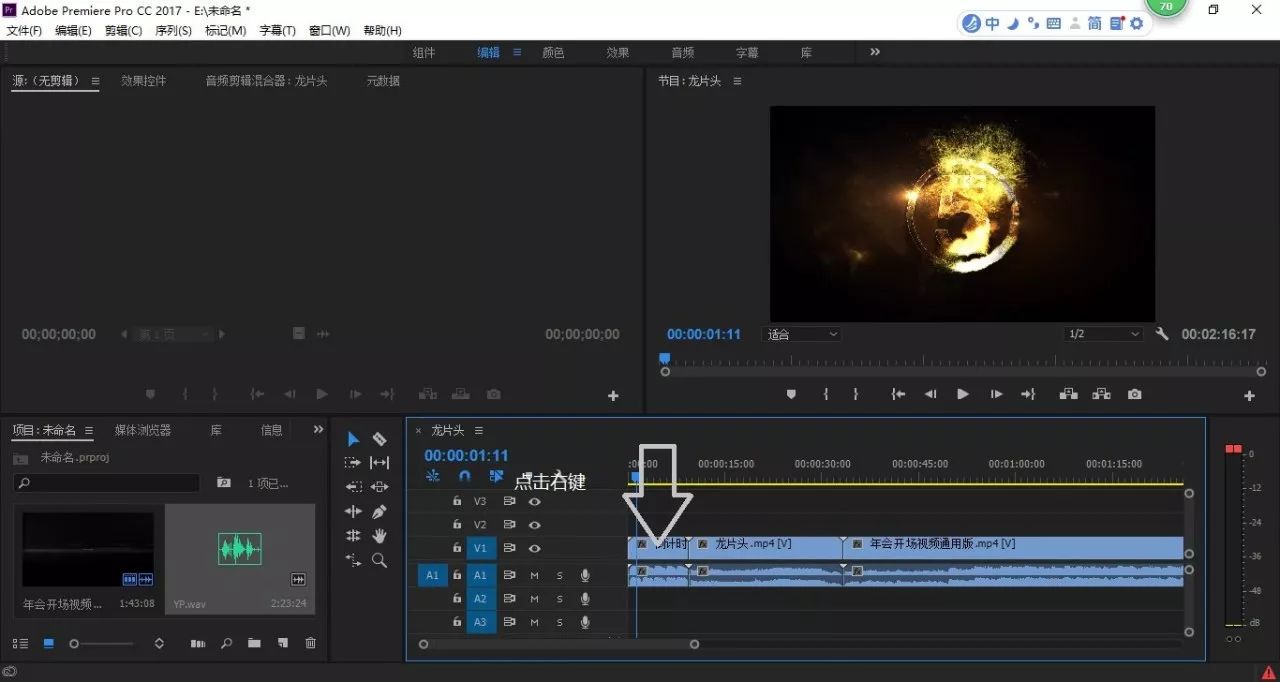Play the sequence in program monitor
Image resolution: width=1280 pixels, height=682 pixels.
coord(963,395)
